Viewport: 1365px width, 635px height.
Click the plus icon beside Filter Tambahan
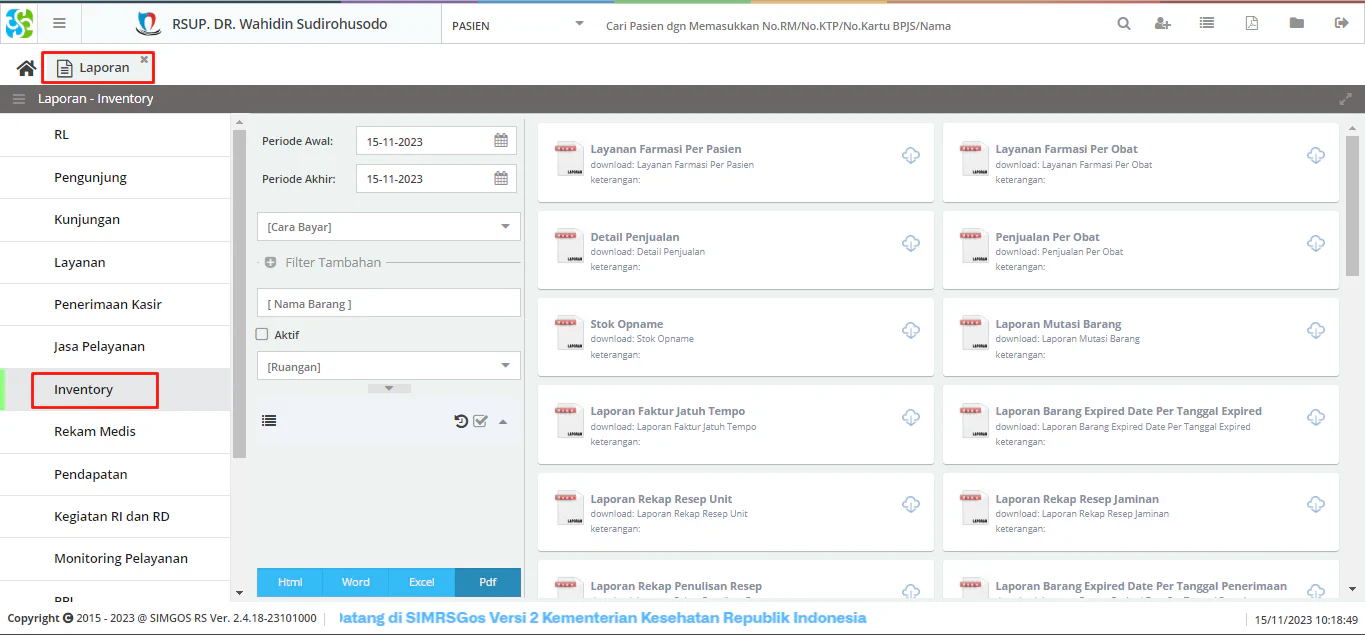click(x=270, y=262)
